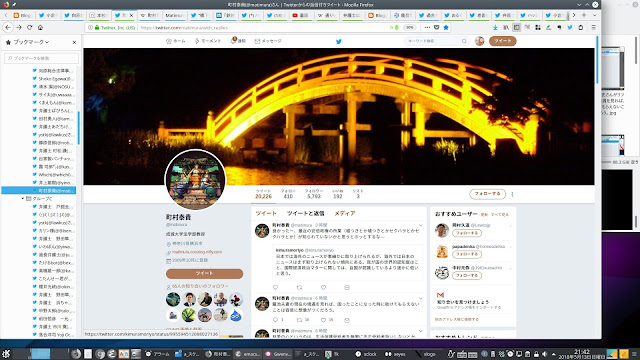Click the フォローする button on profile
This screenshot has height=360, width=640.
tap(487, 194)
